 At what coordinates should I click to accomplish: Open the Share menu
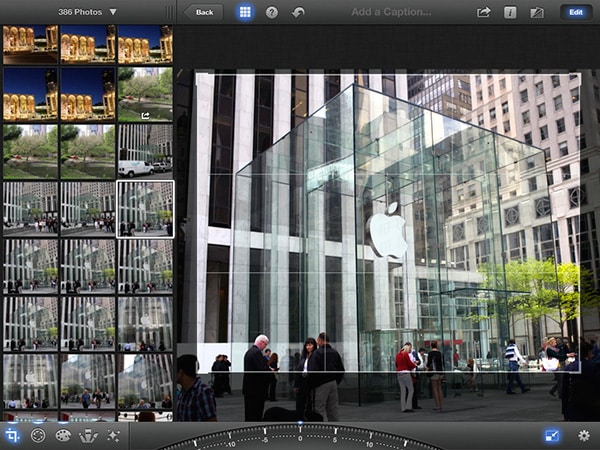coord(484,12)
